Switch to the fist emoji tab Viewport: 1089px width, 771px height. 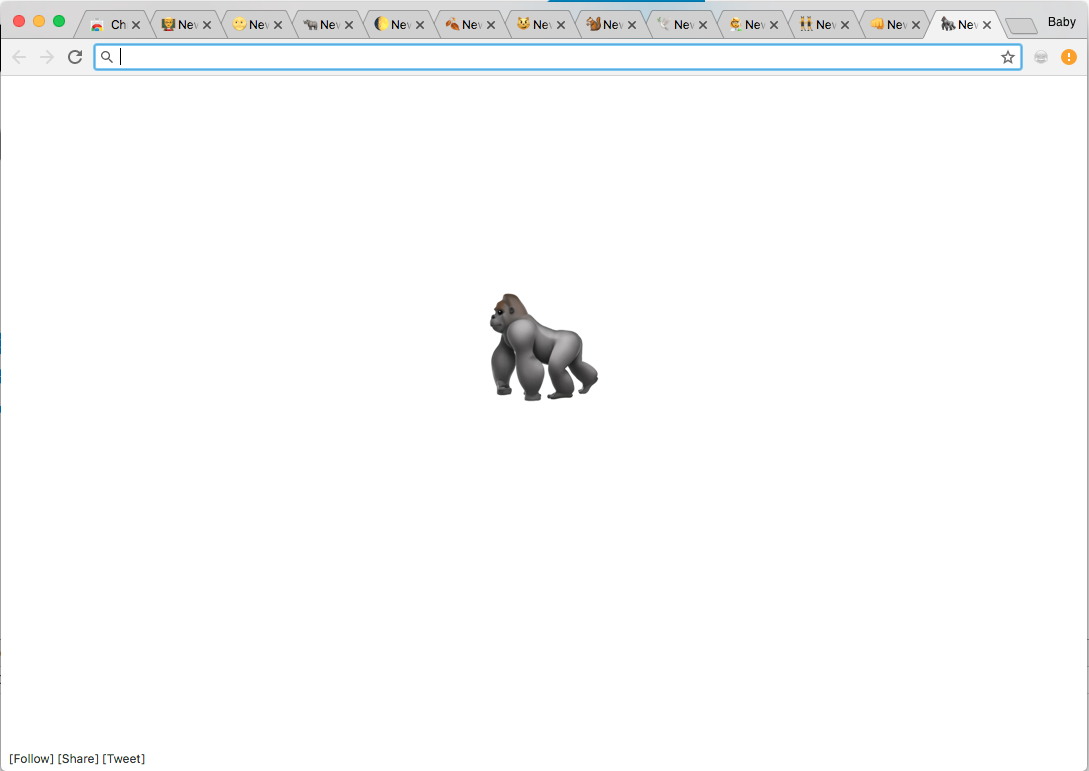(877, 23)
